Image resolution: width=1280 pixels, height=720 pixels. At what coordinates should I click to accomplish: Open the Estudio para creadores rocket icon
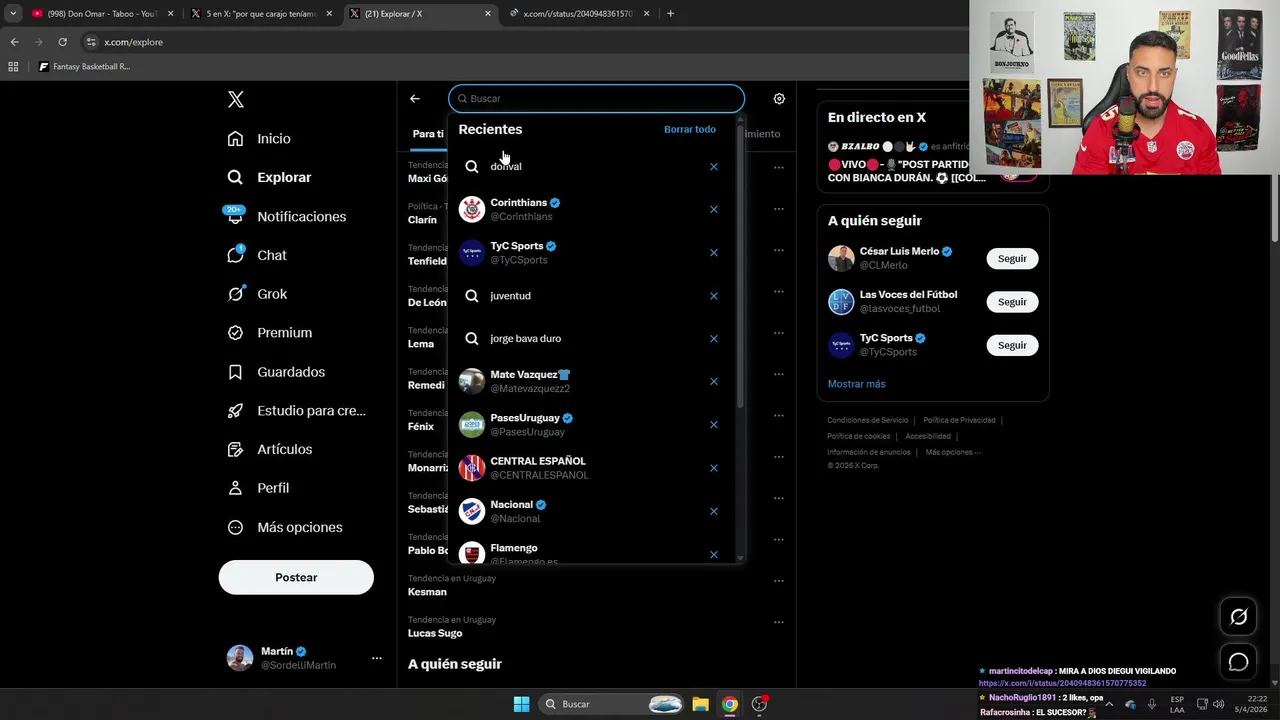(235, 410)
